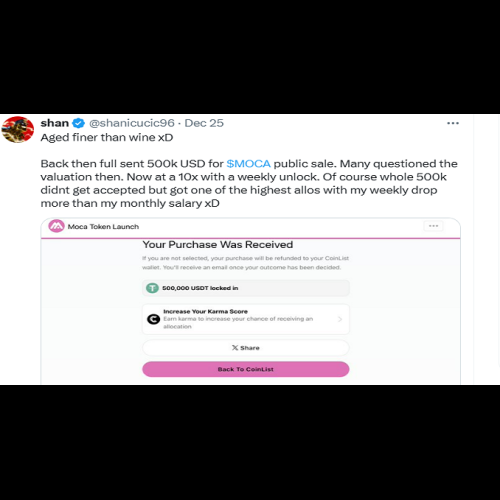This screenshot has width=500, height=500.
Task: Open shan's profile avatar picture
Action: tap(18, 129)
